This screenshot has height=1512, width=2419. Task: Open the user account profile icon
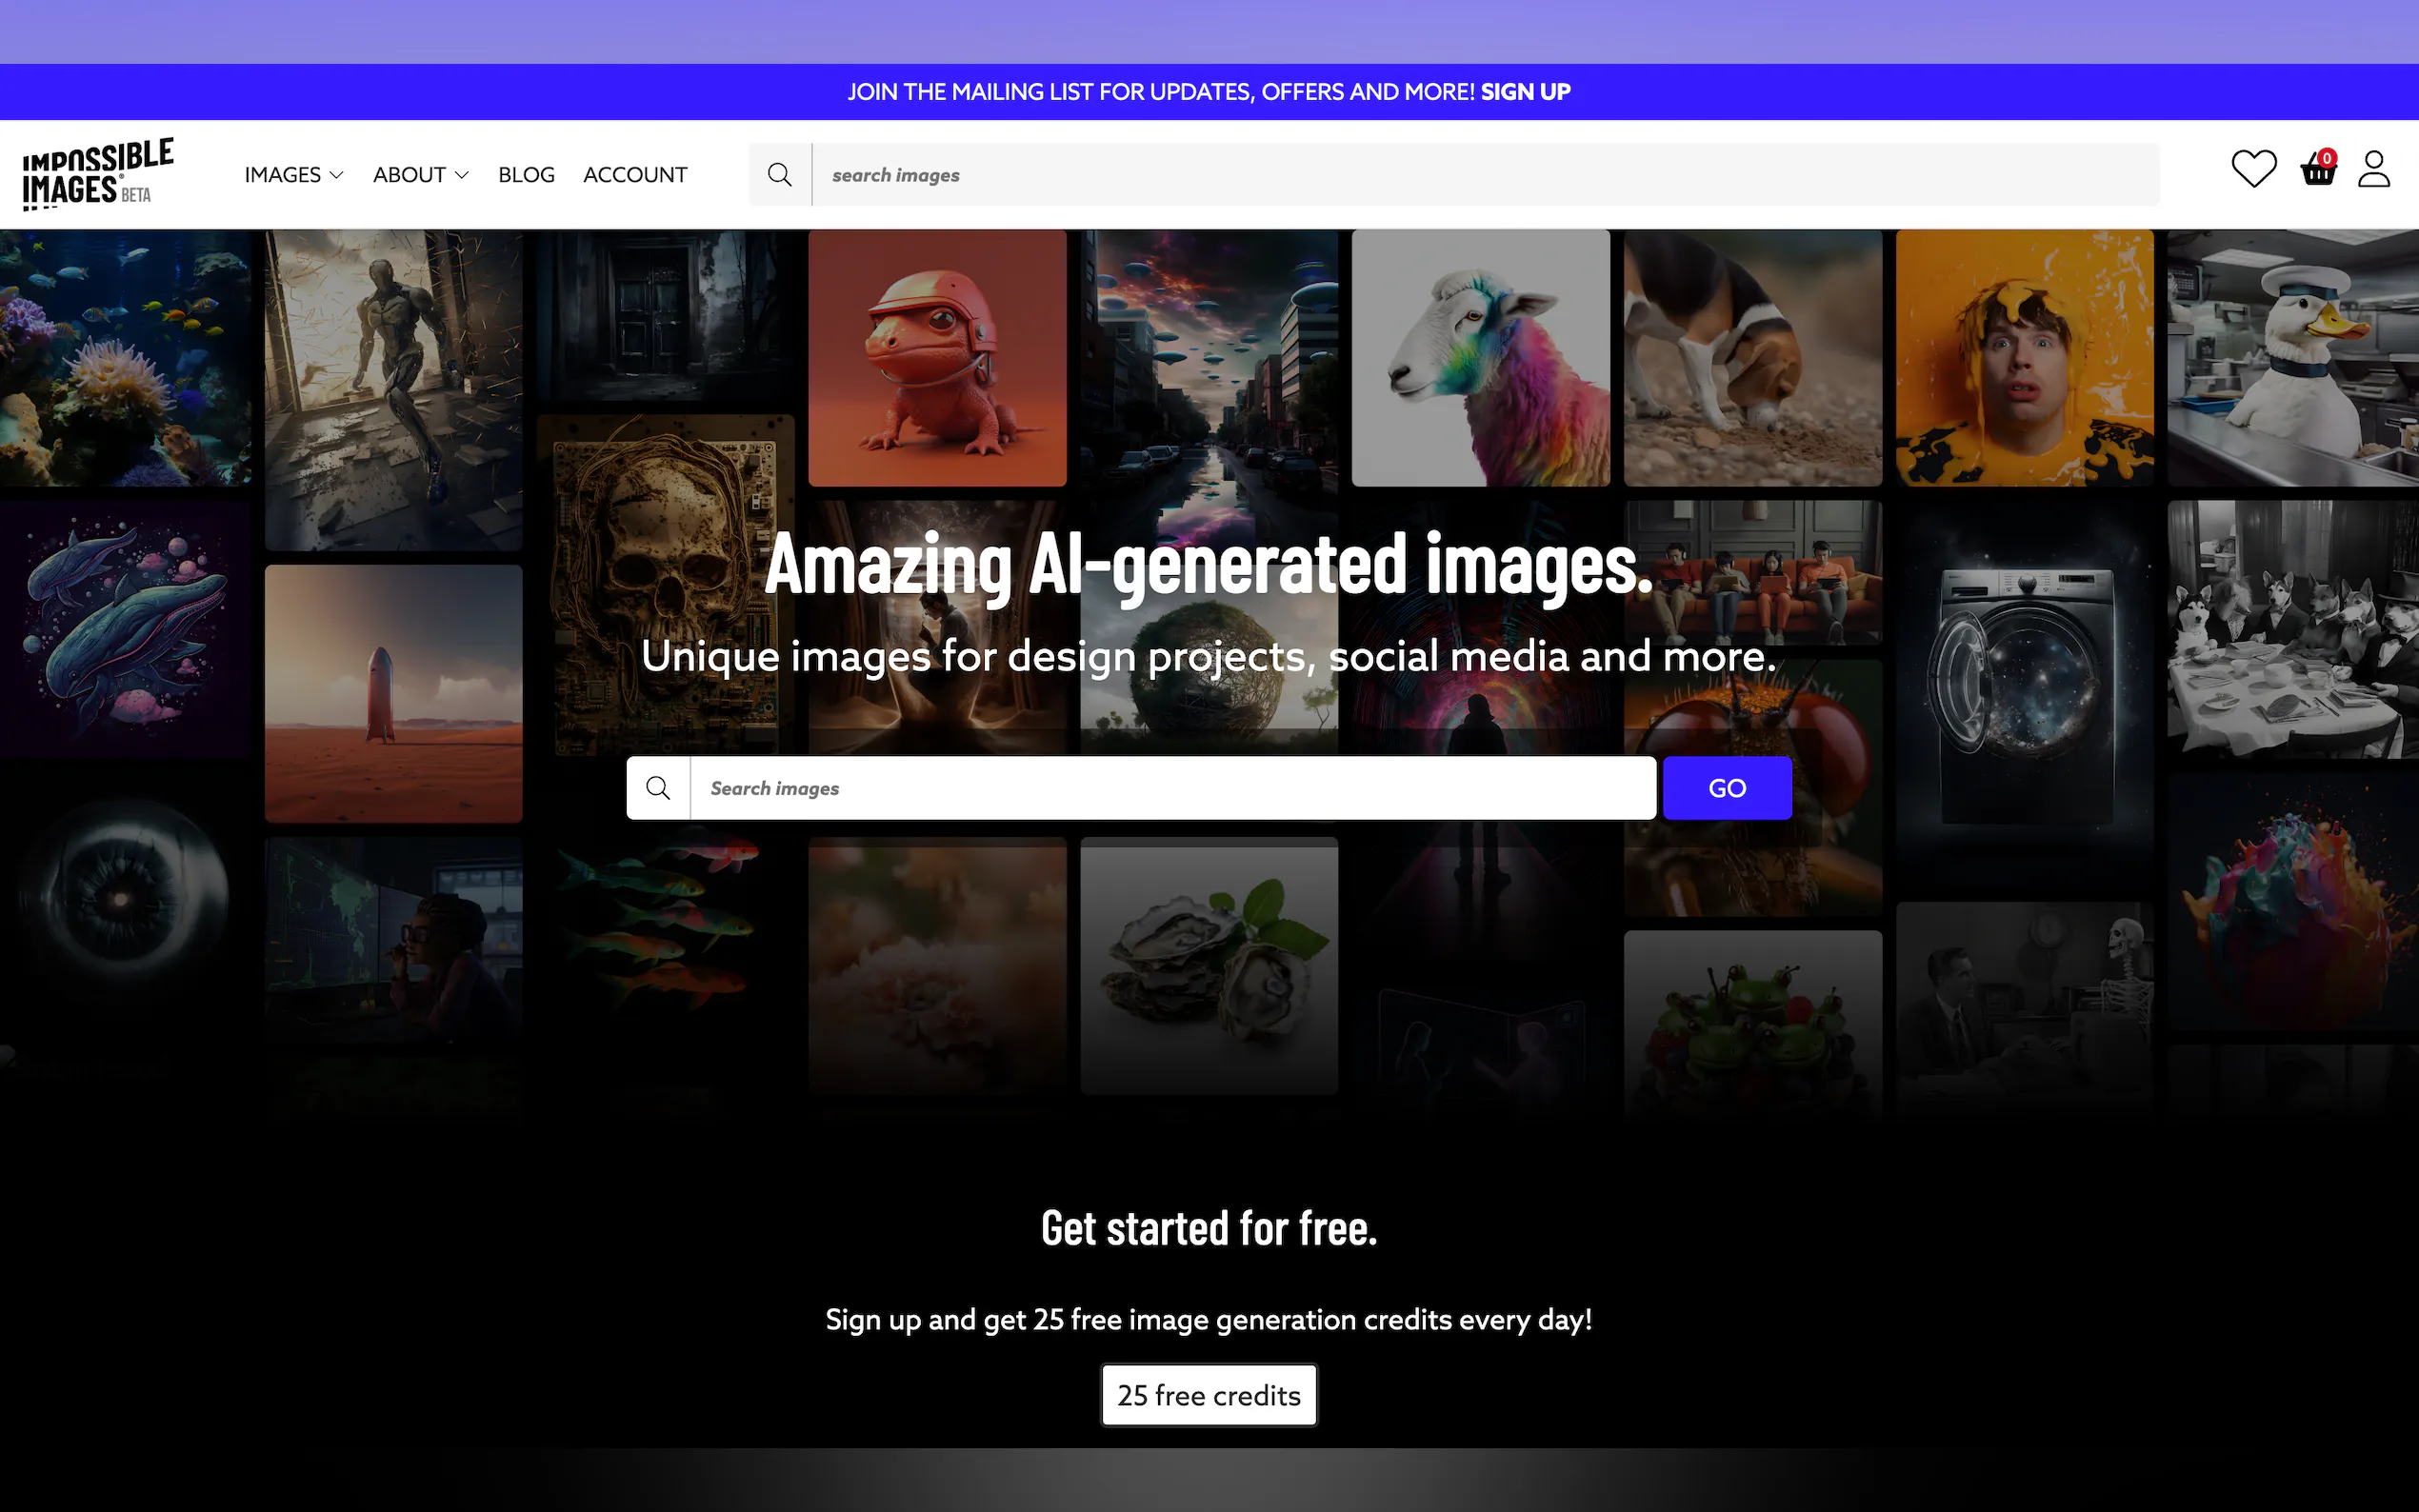coord(2375,170)
